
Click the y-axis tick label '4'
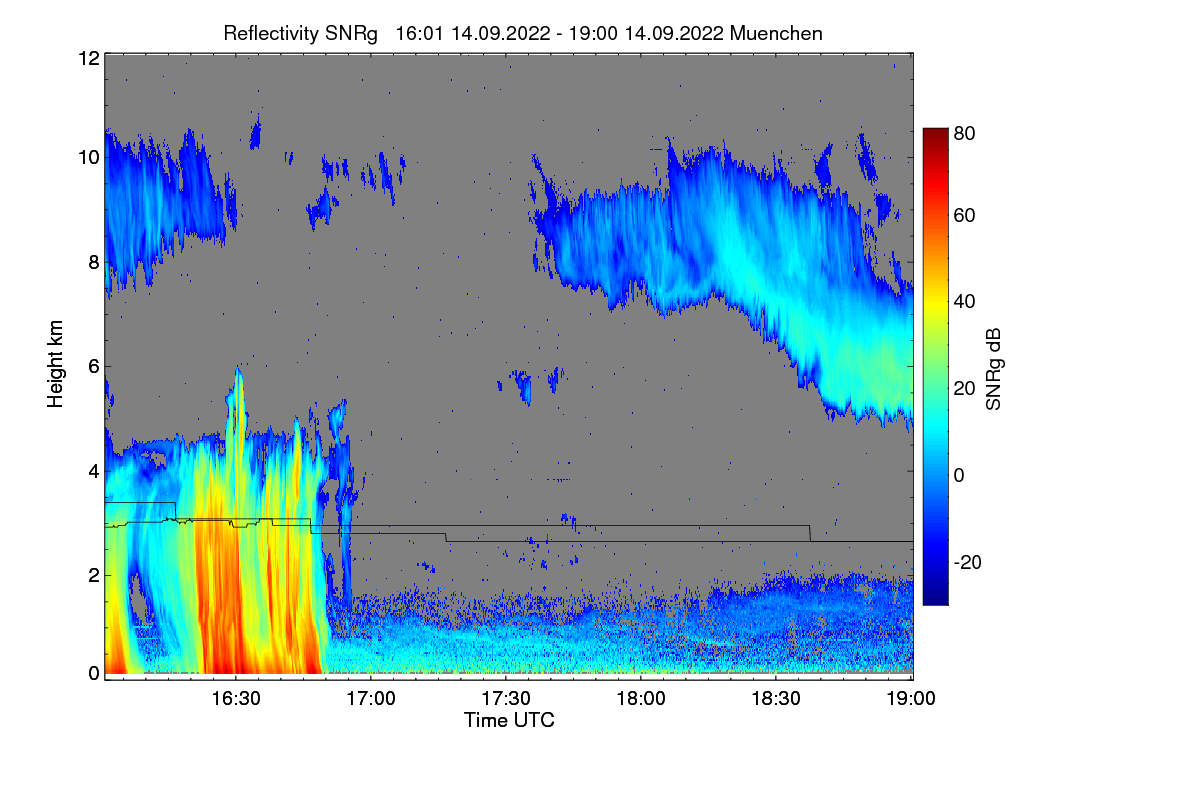click(92, 470)
